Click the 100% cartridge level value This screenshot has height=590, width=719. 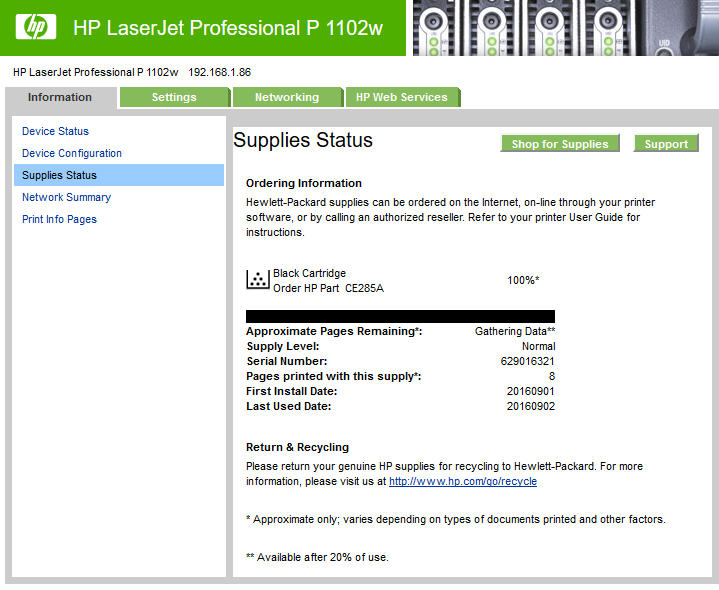click(x=523, y=280)
